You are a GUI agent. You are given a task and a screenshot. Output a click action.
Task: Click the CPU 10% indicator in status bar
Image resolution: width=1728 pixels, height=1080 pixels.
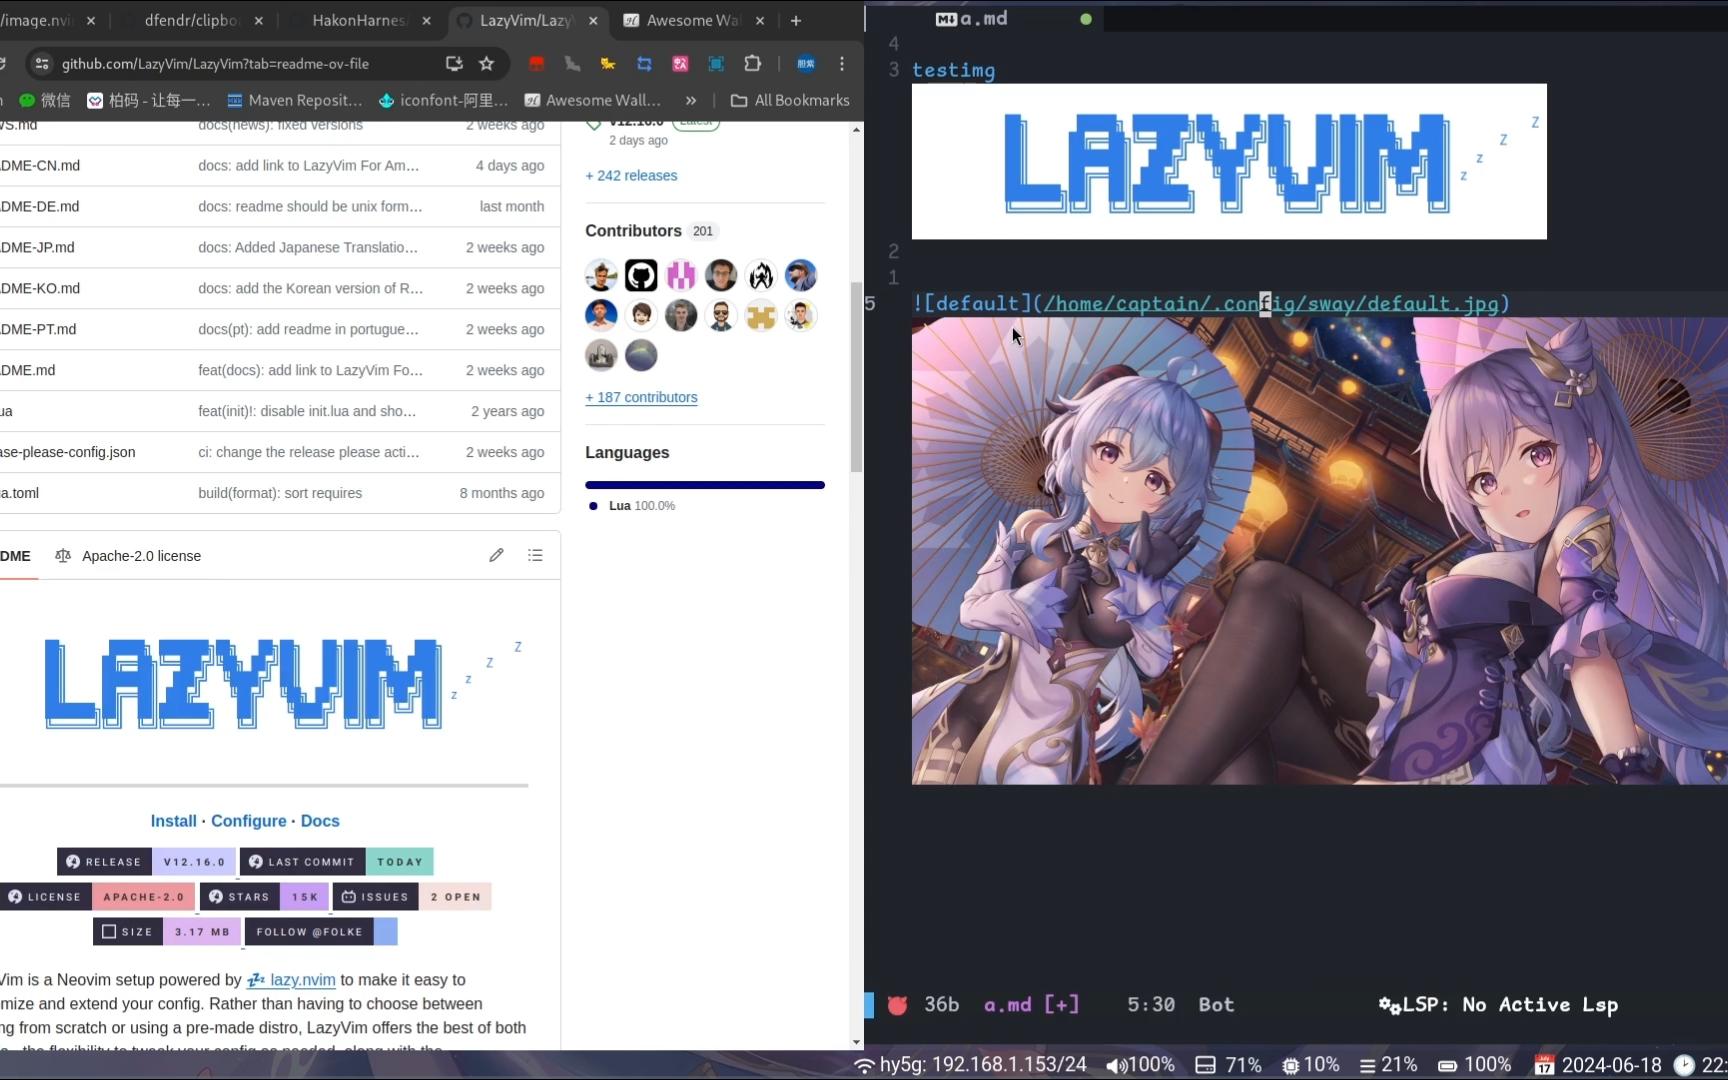[x=1311, y=1065]
